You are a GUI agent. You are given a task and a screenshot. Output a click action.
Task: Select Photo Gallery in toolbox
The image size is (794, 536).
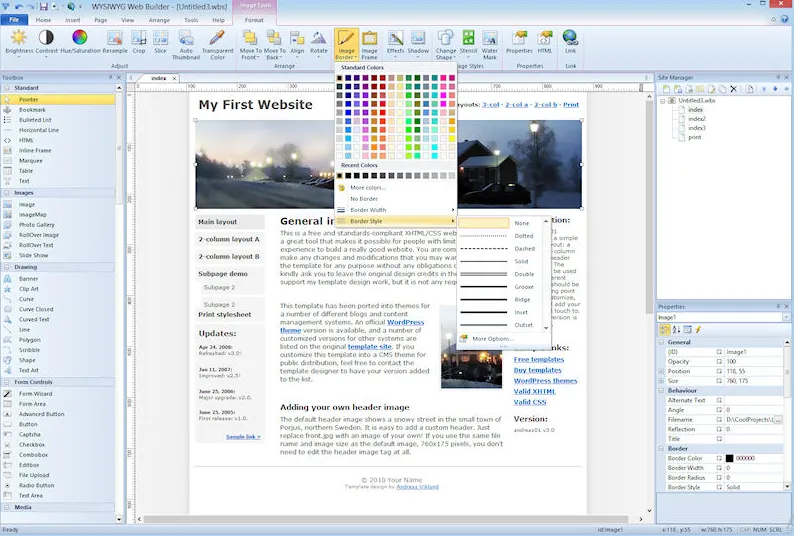coord(36,224)
